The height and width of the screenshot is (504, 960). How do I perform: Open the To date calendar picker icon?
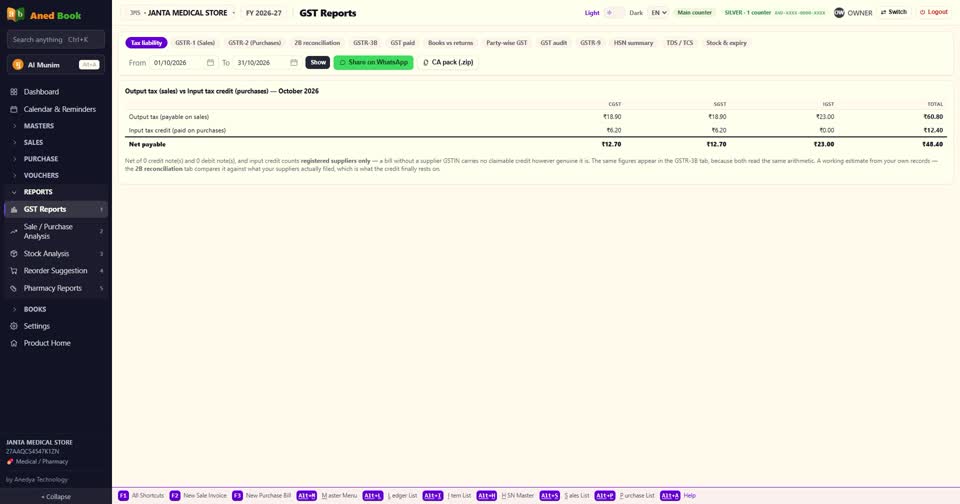(x=294, y=62)
